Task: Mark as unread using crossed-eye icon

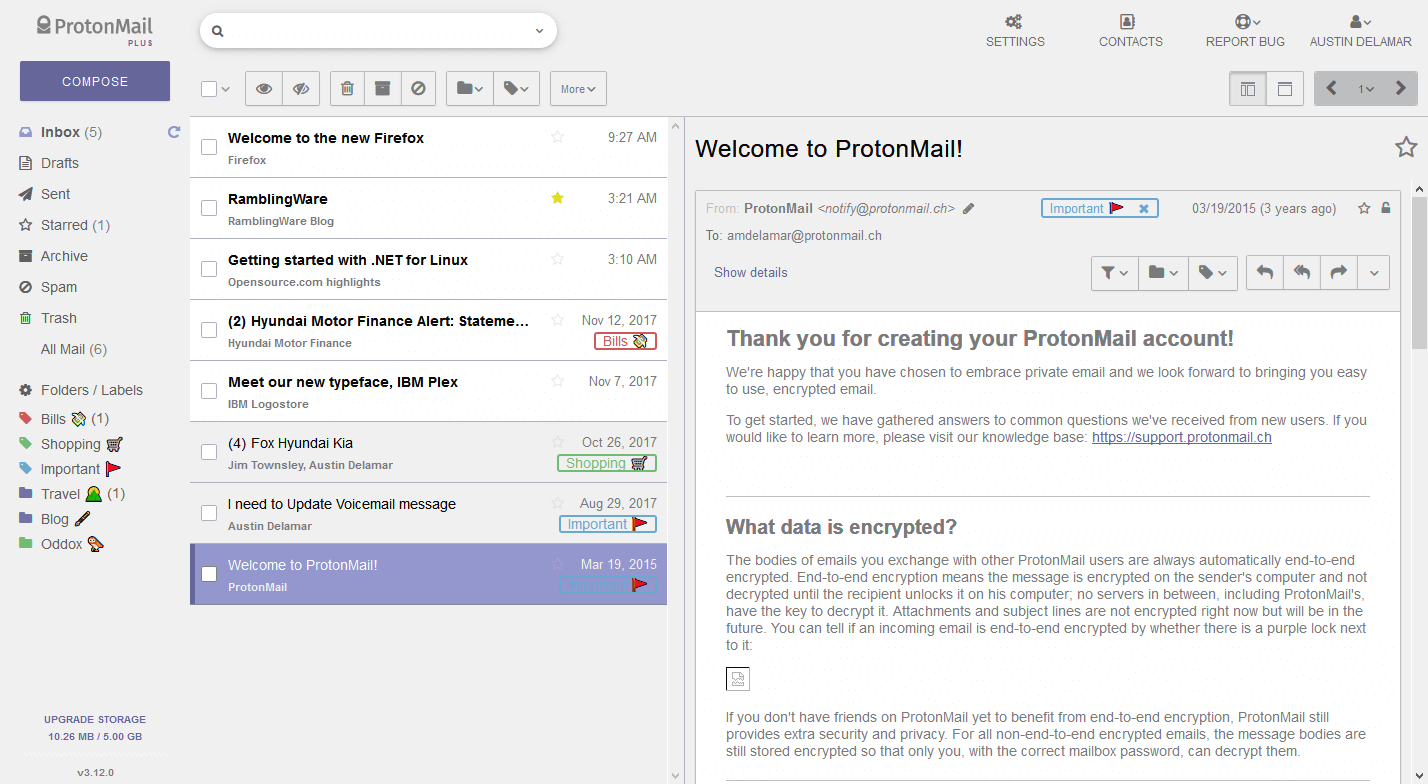Action: pos(301,88)
